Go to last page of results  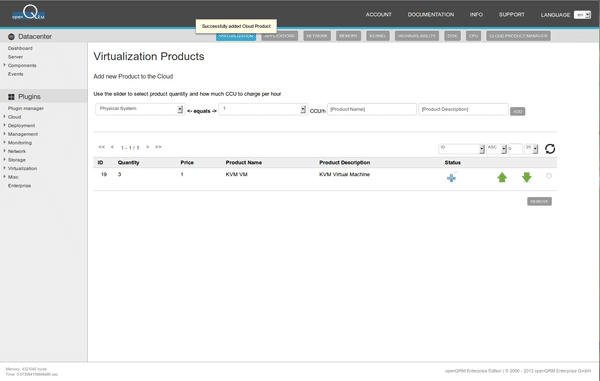pos(158,147)
